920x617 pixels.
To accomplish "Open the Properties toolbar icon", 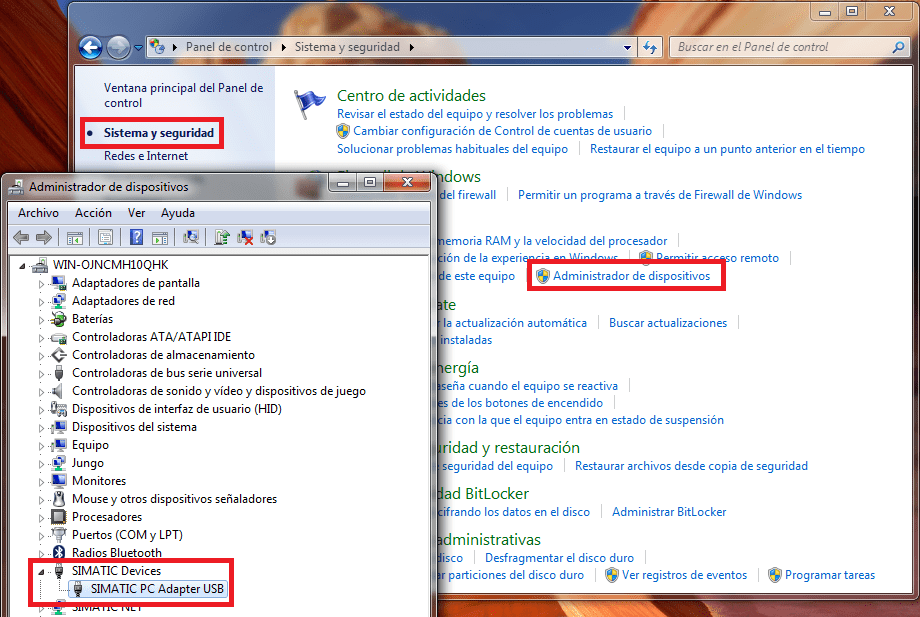I will click(106, 238).
